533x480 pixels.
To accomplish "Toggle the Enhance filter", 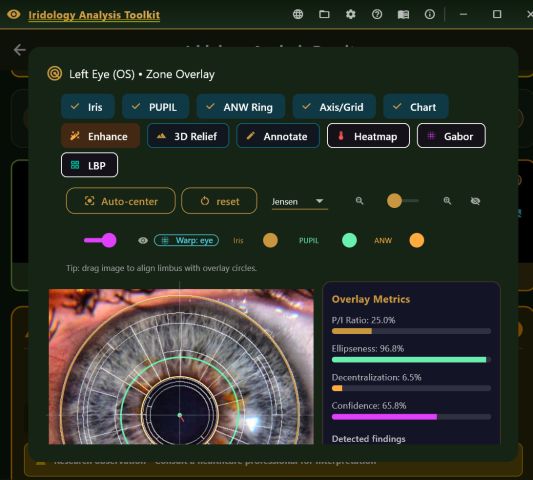I will pyautogui.click(x=100, y=136).
